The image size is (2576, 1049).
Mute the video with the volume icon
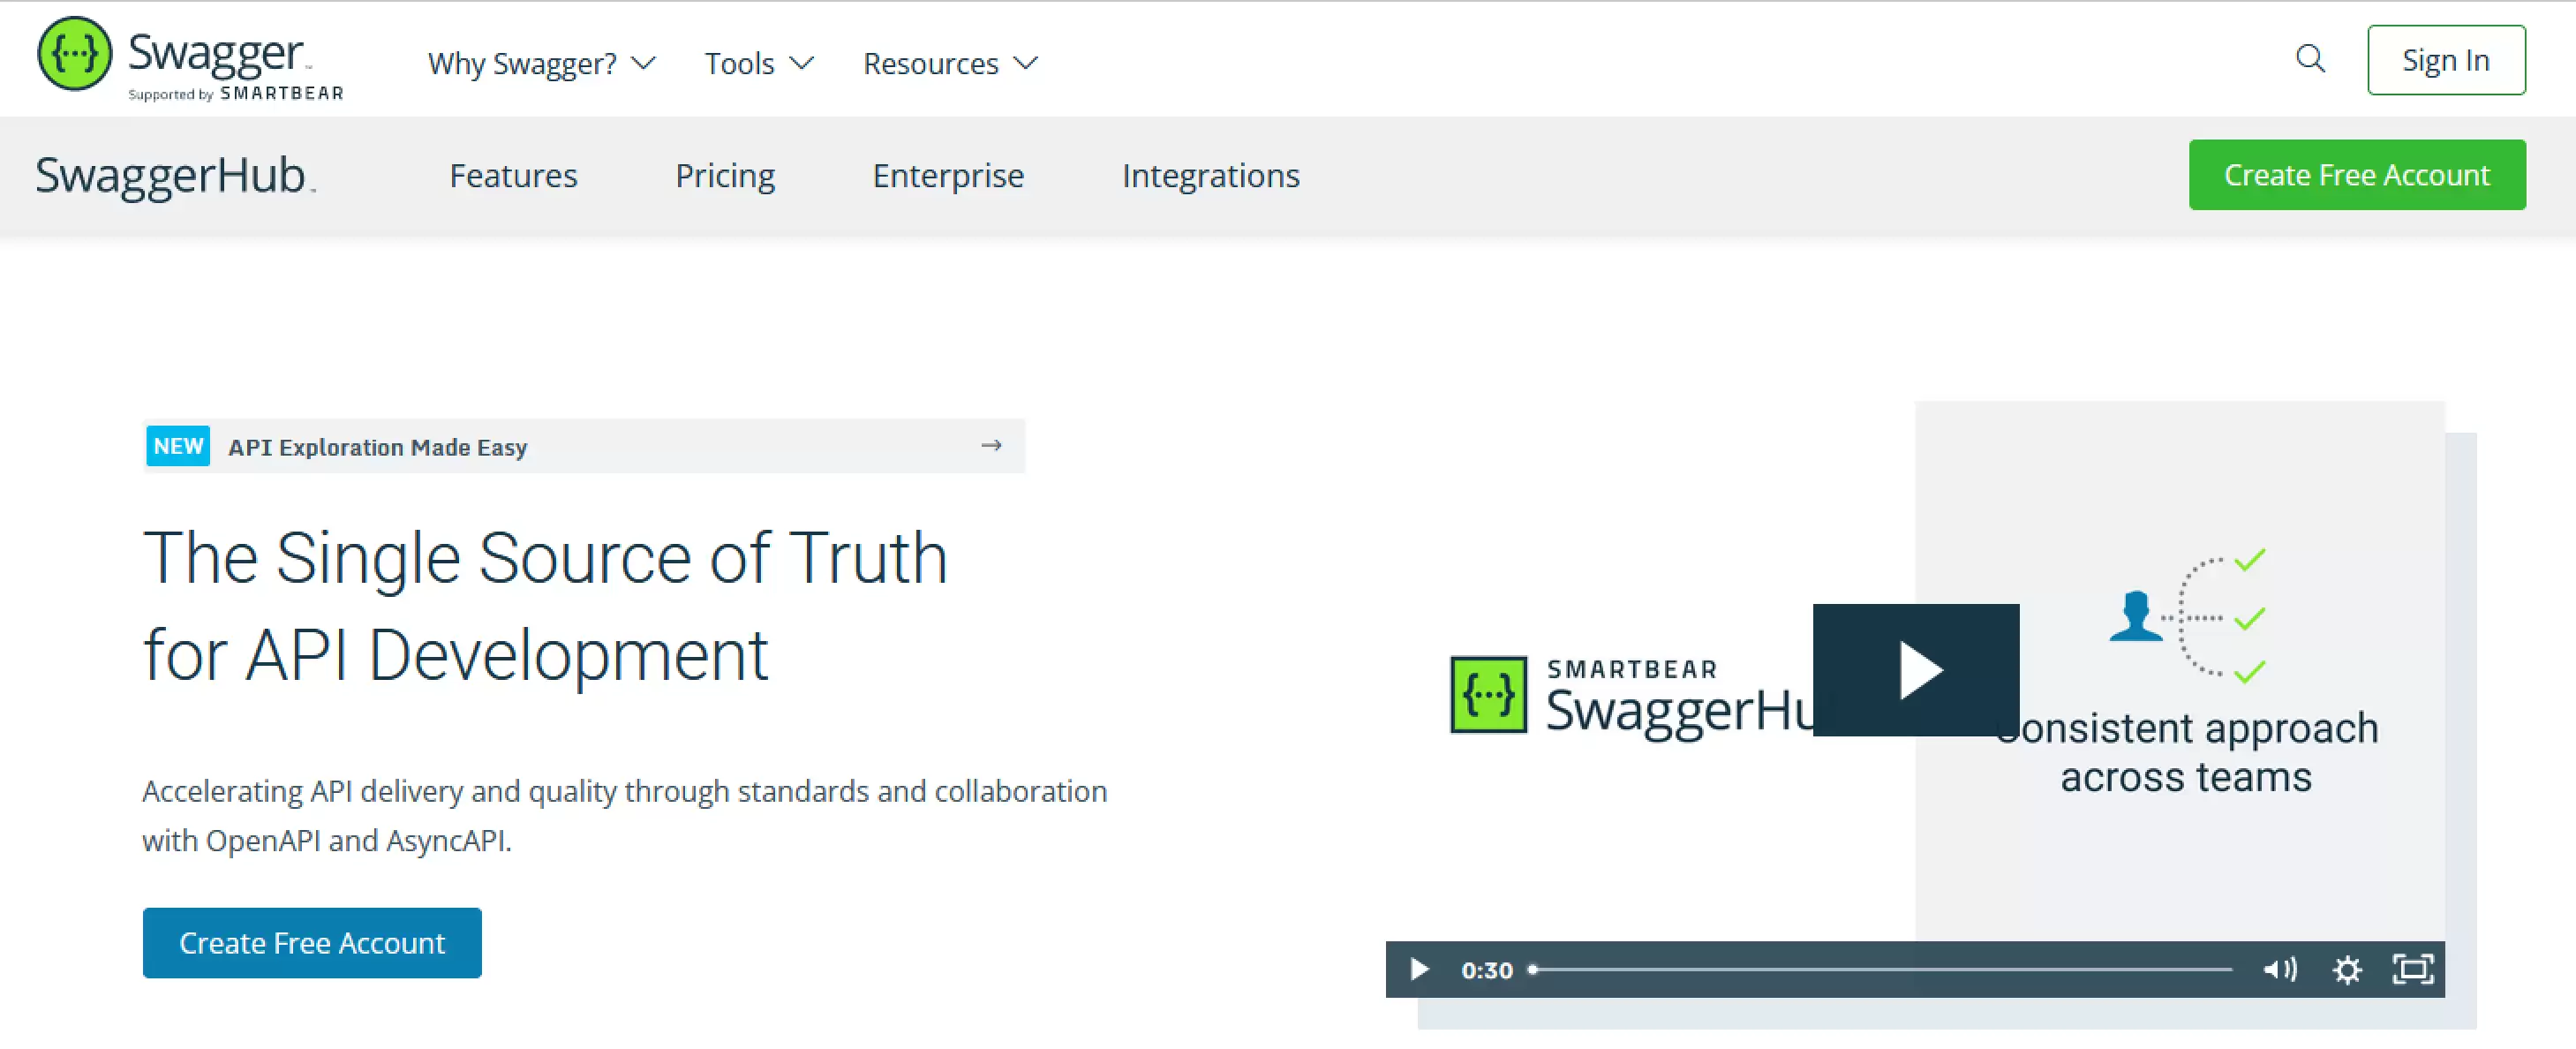(x=2280, y=969)
